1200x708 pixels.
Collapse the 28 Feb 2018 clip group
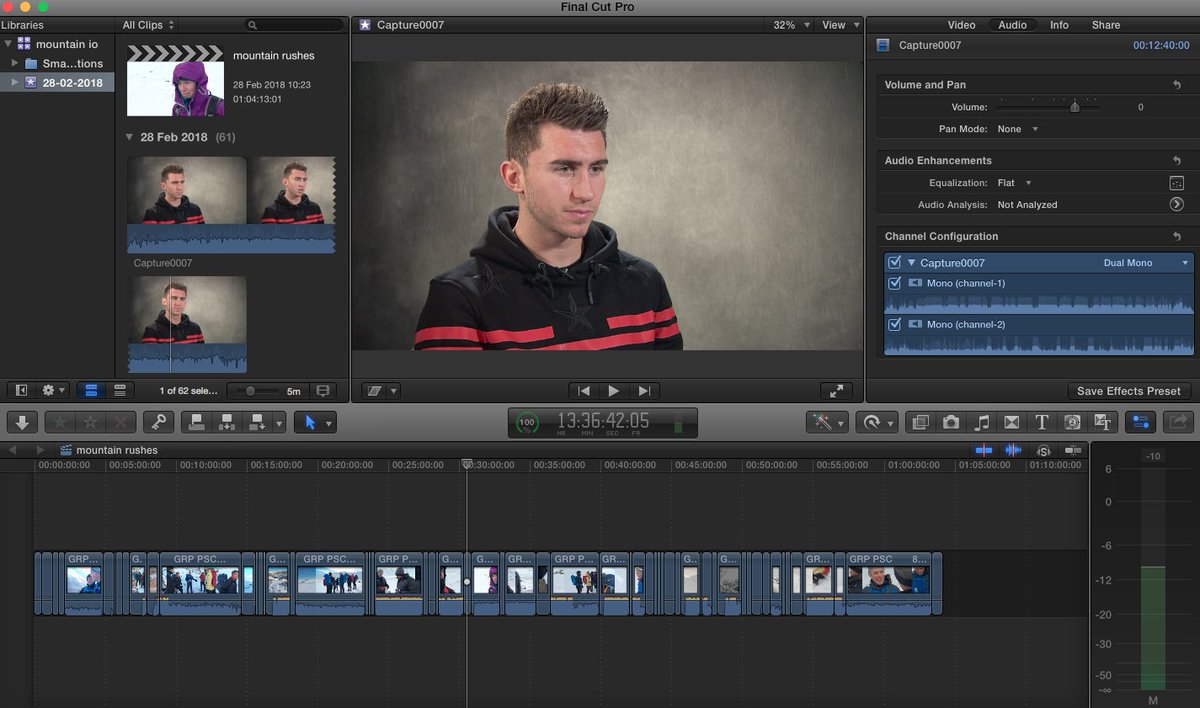(128, 136)
